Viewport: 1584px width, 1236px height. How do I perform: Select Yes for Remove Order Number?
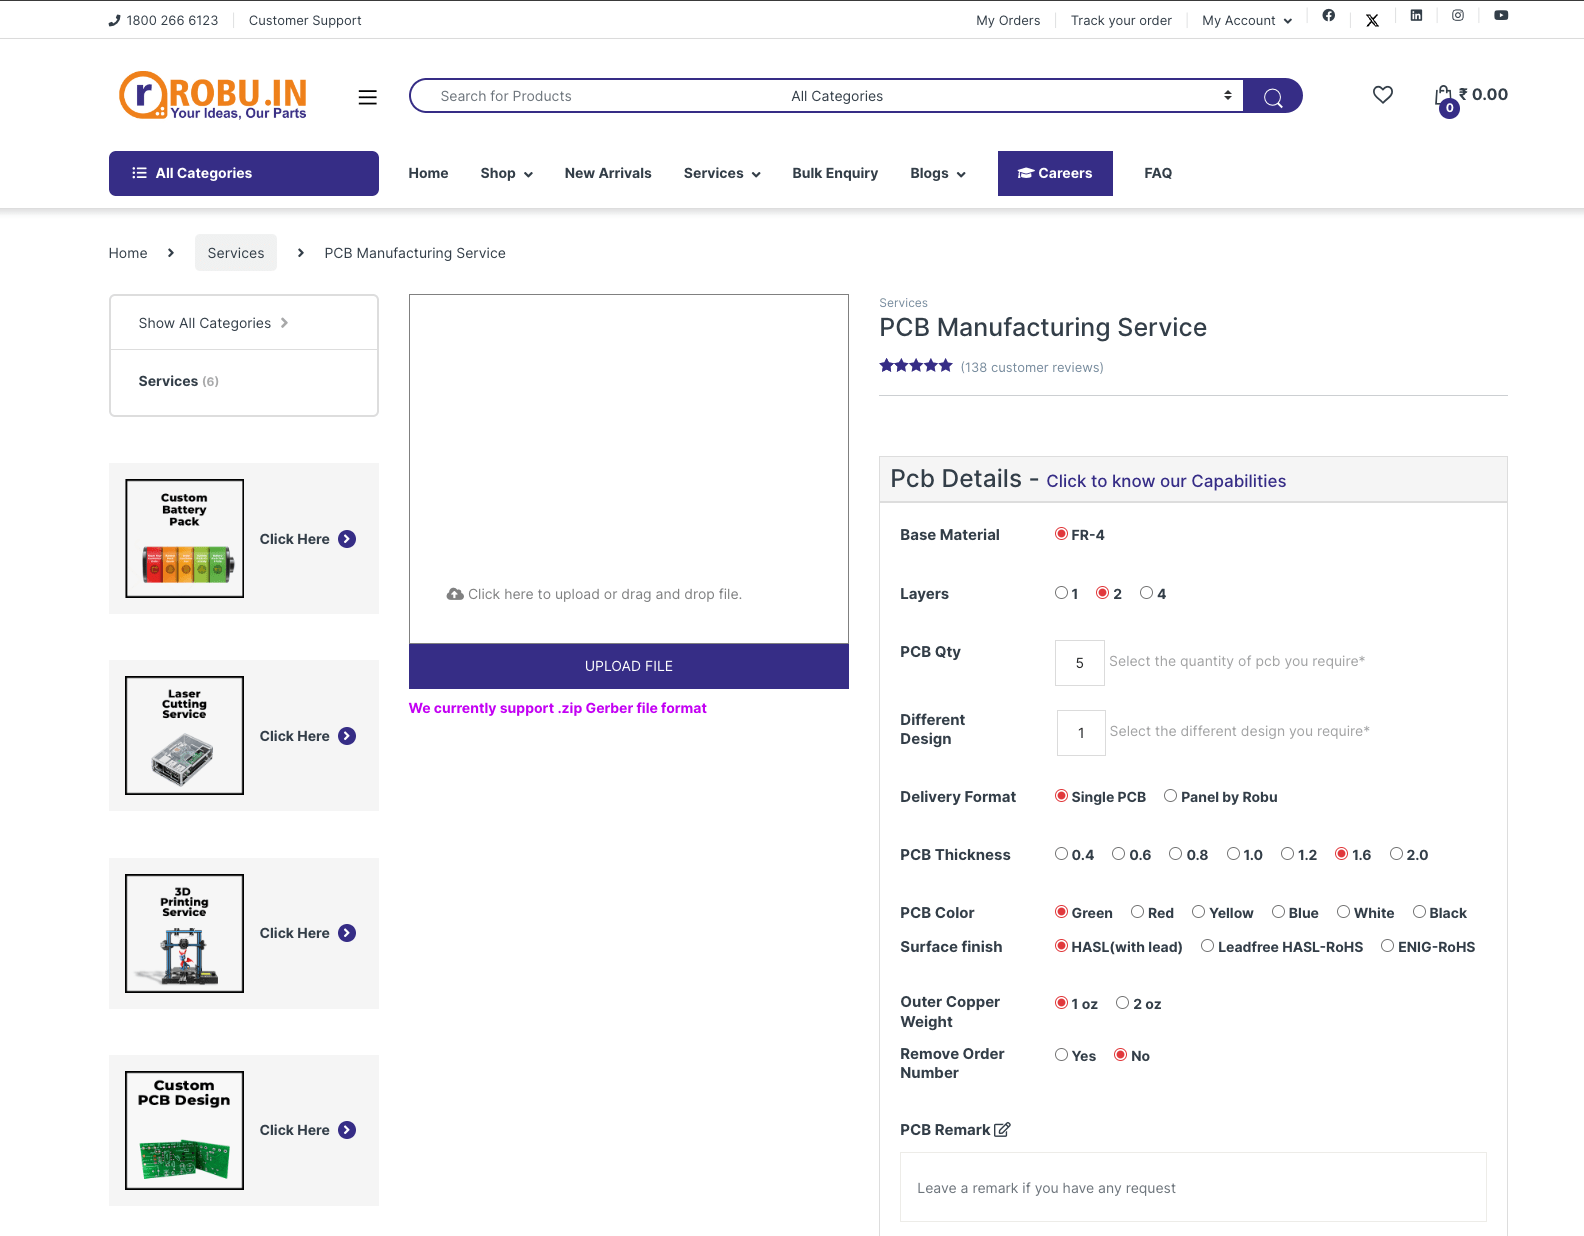coord(1061,1055)
